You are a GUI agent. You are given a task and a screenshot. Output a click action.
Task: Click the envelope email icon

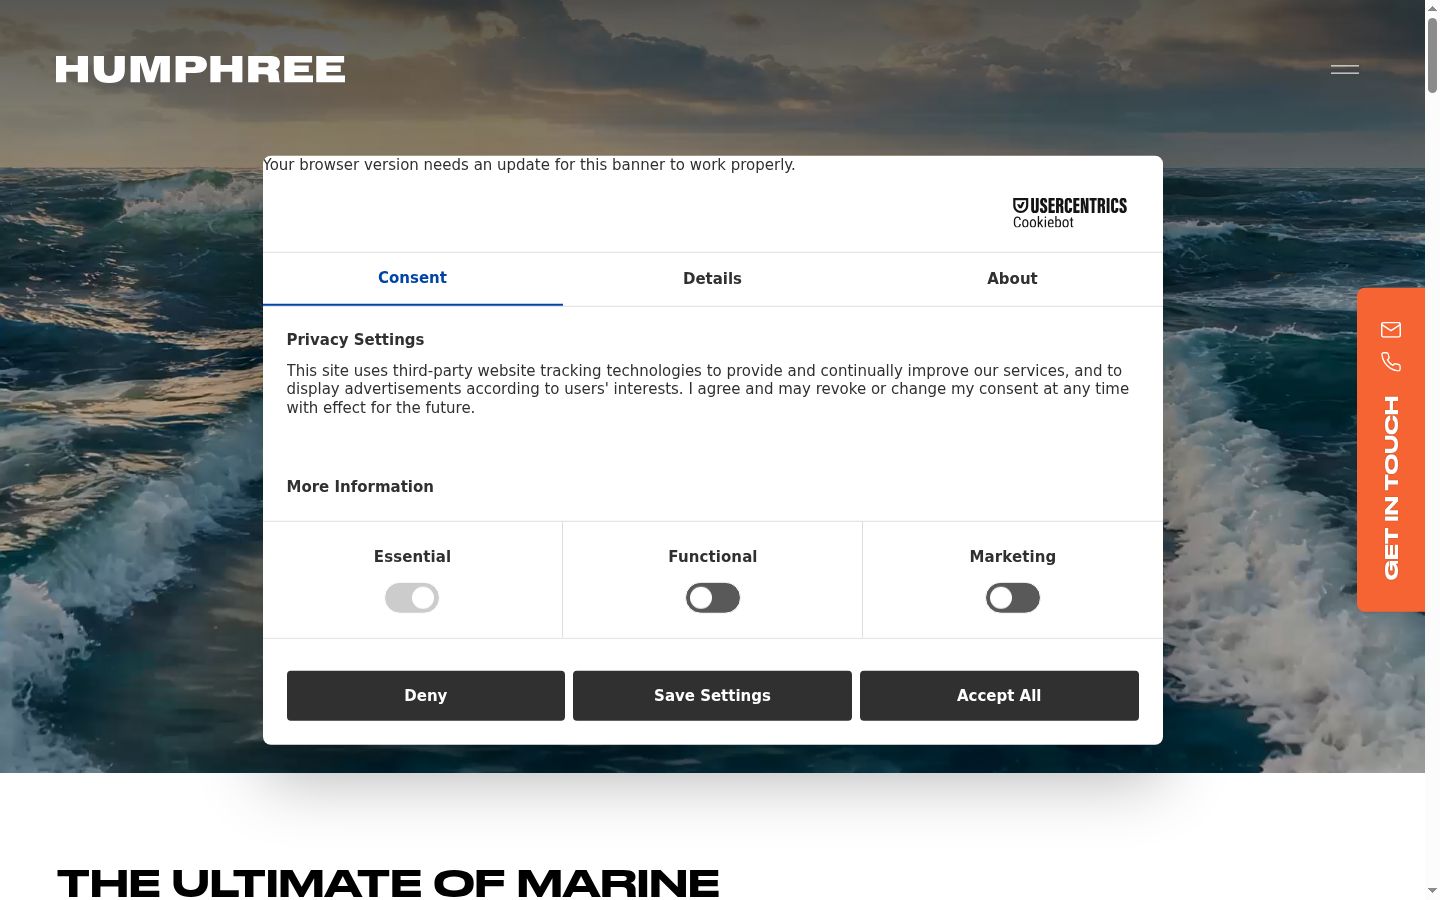pos(1391,330)
